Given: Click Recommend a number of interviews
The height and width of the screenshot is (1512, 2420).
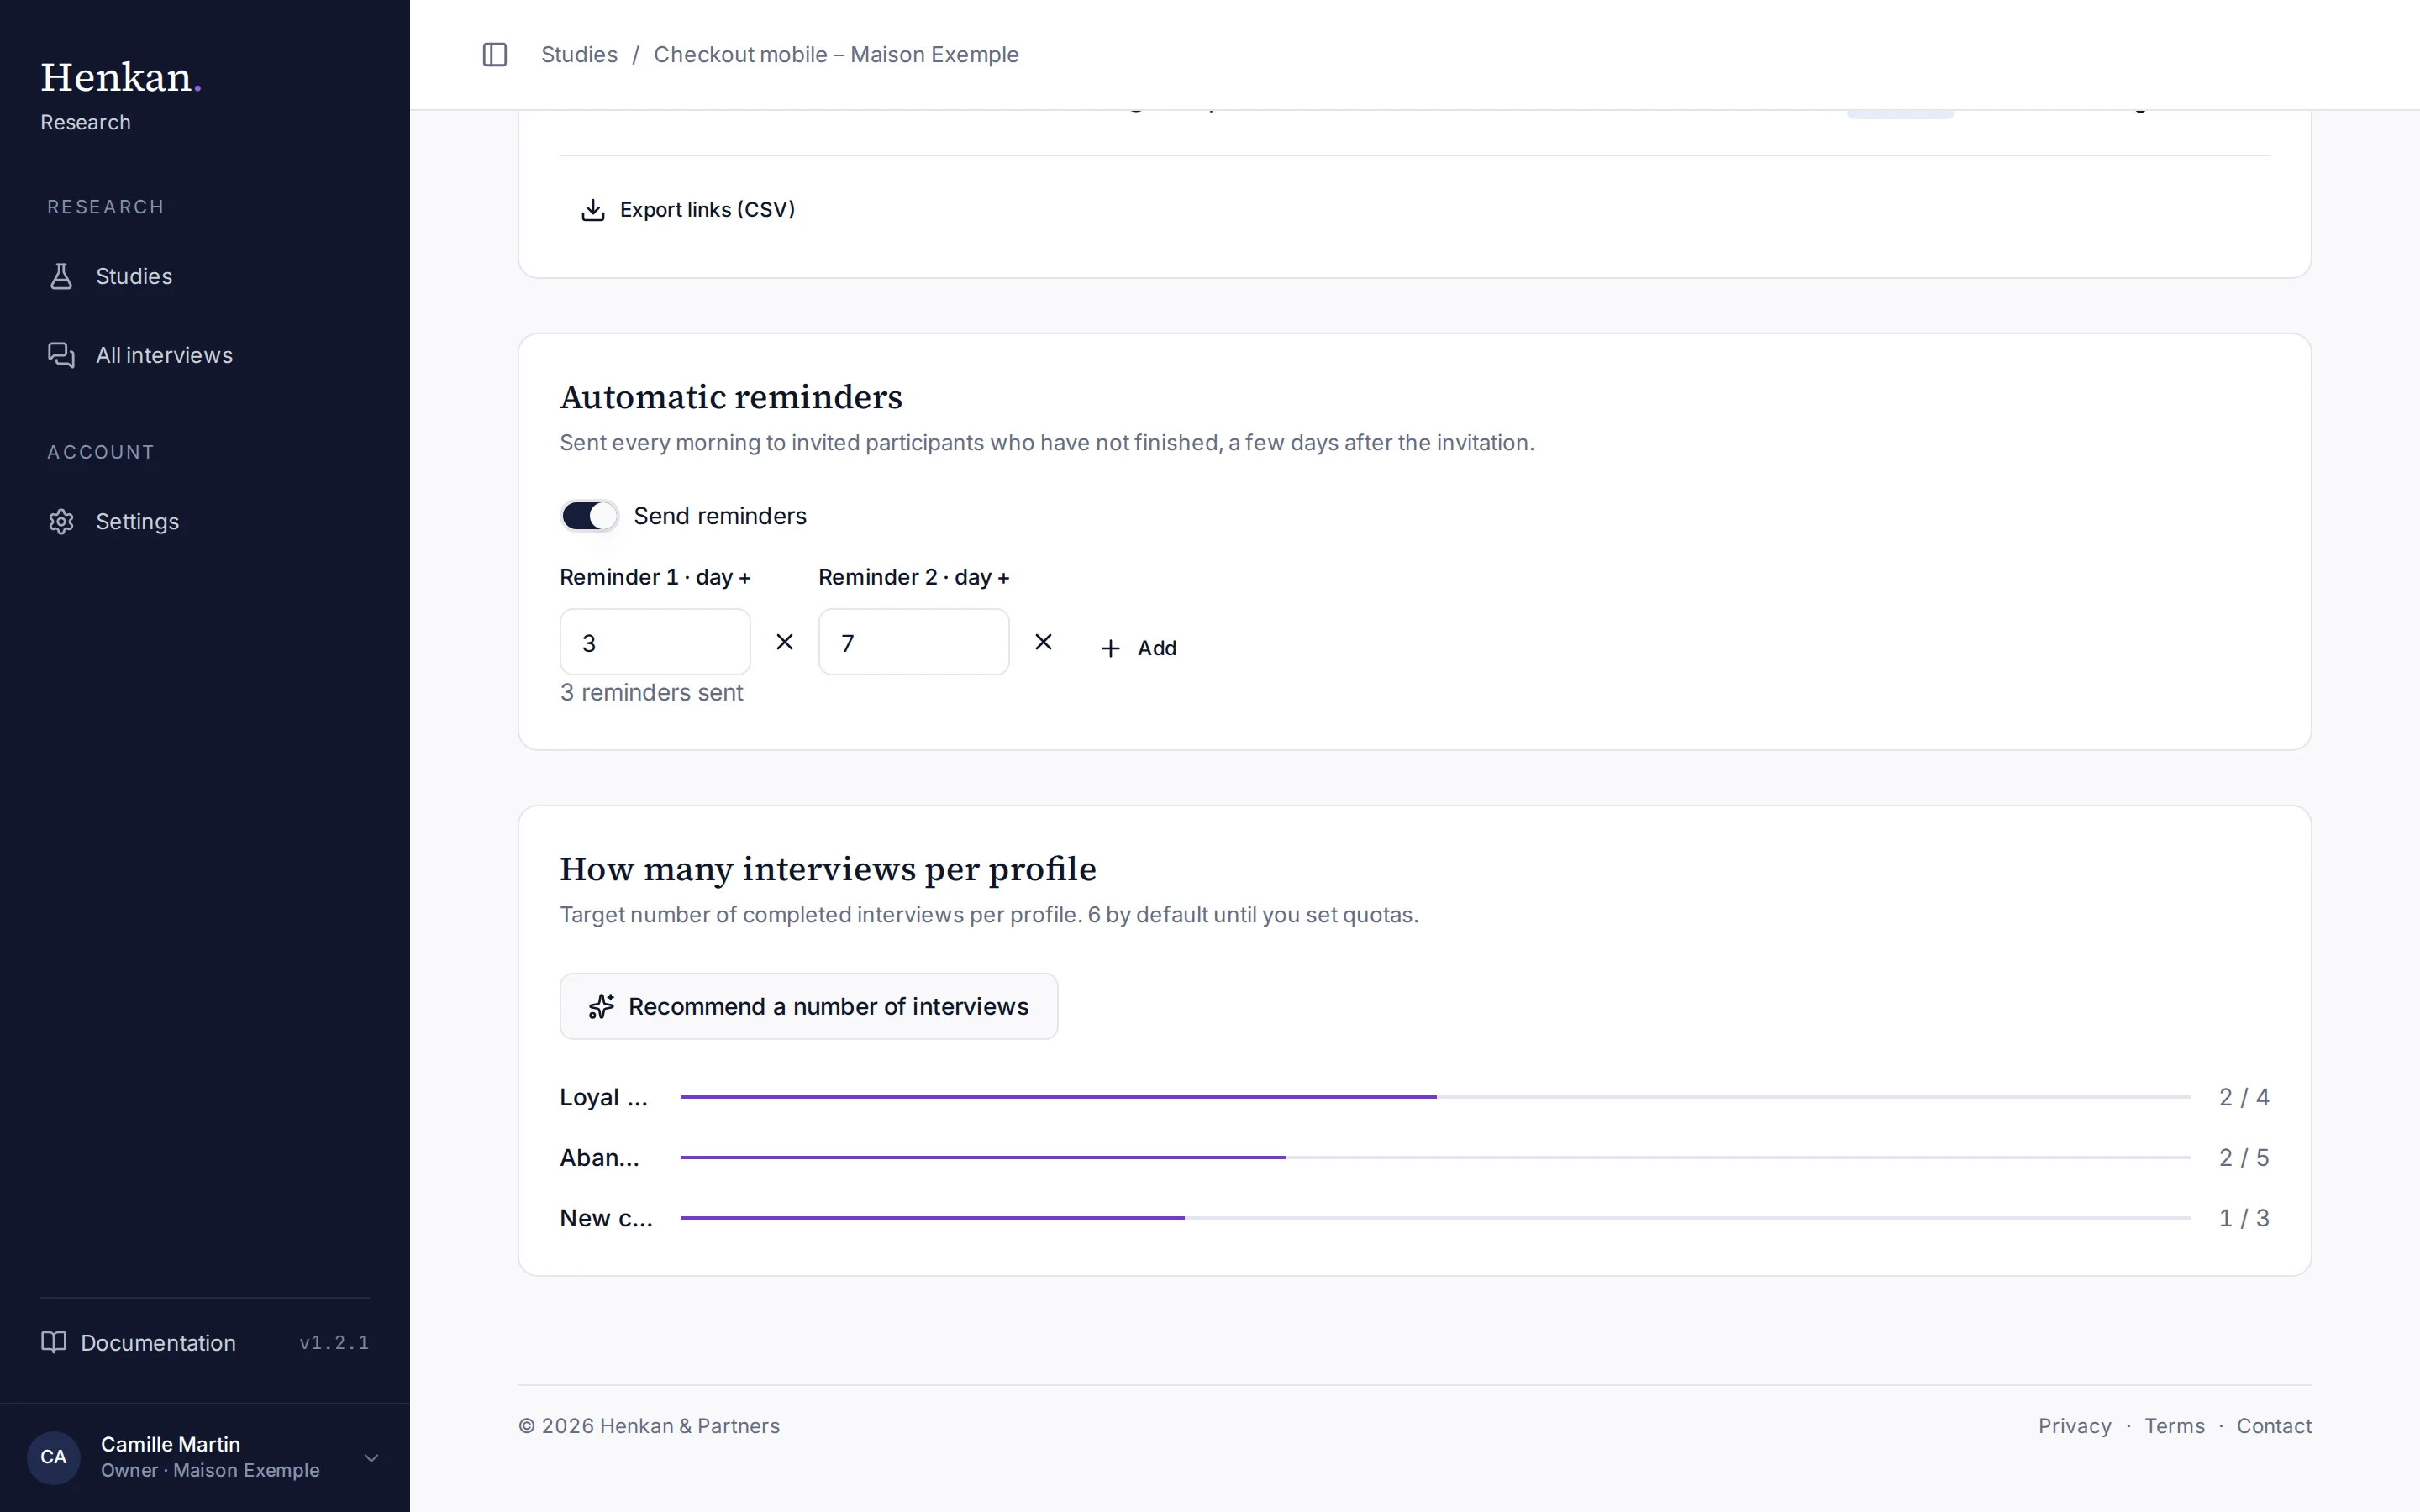Looking at the screenshot, I should [809, 1006].
